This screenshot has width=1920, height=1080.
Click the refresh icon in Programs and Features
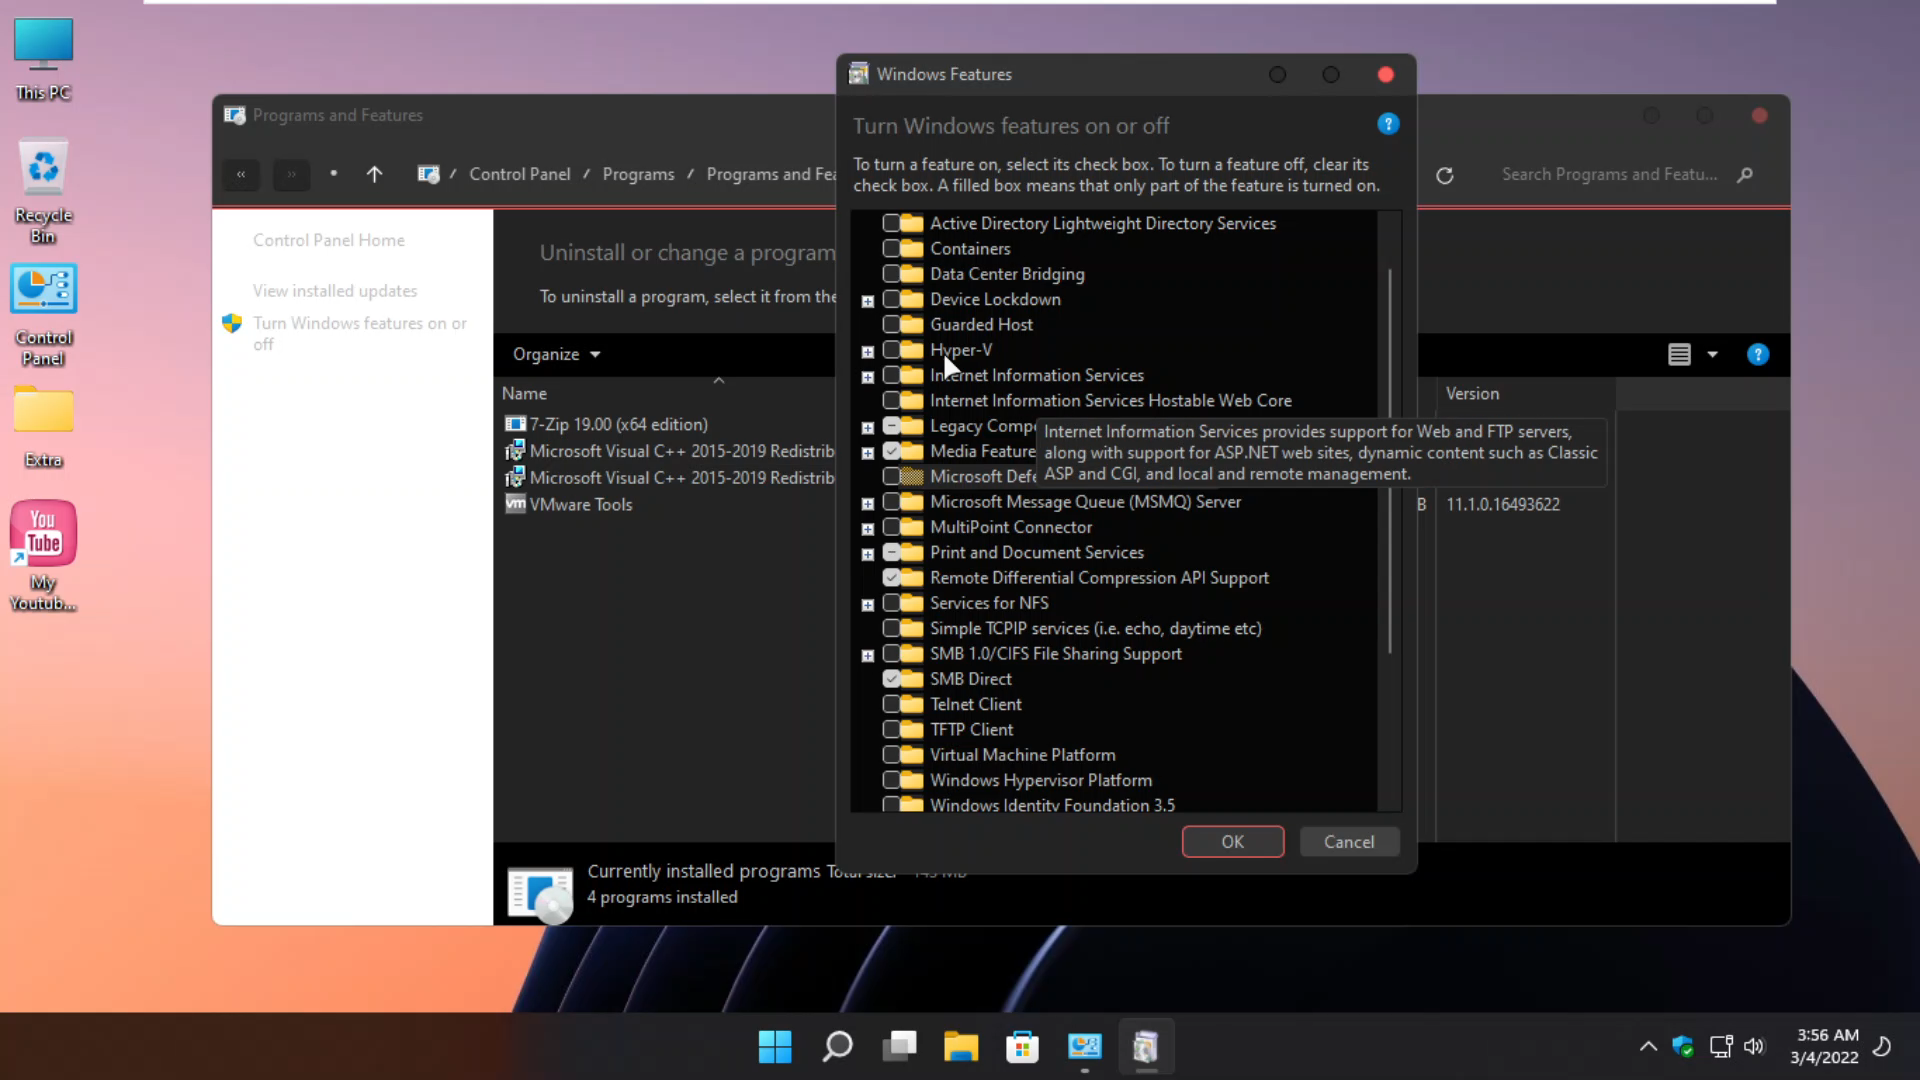coord(1445,175)
